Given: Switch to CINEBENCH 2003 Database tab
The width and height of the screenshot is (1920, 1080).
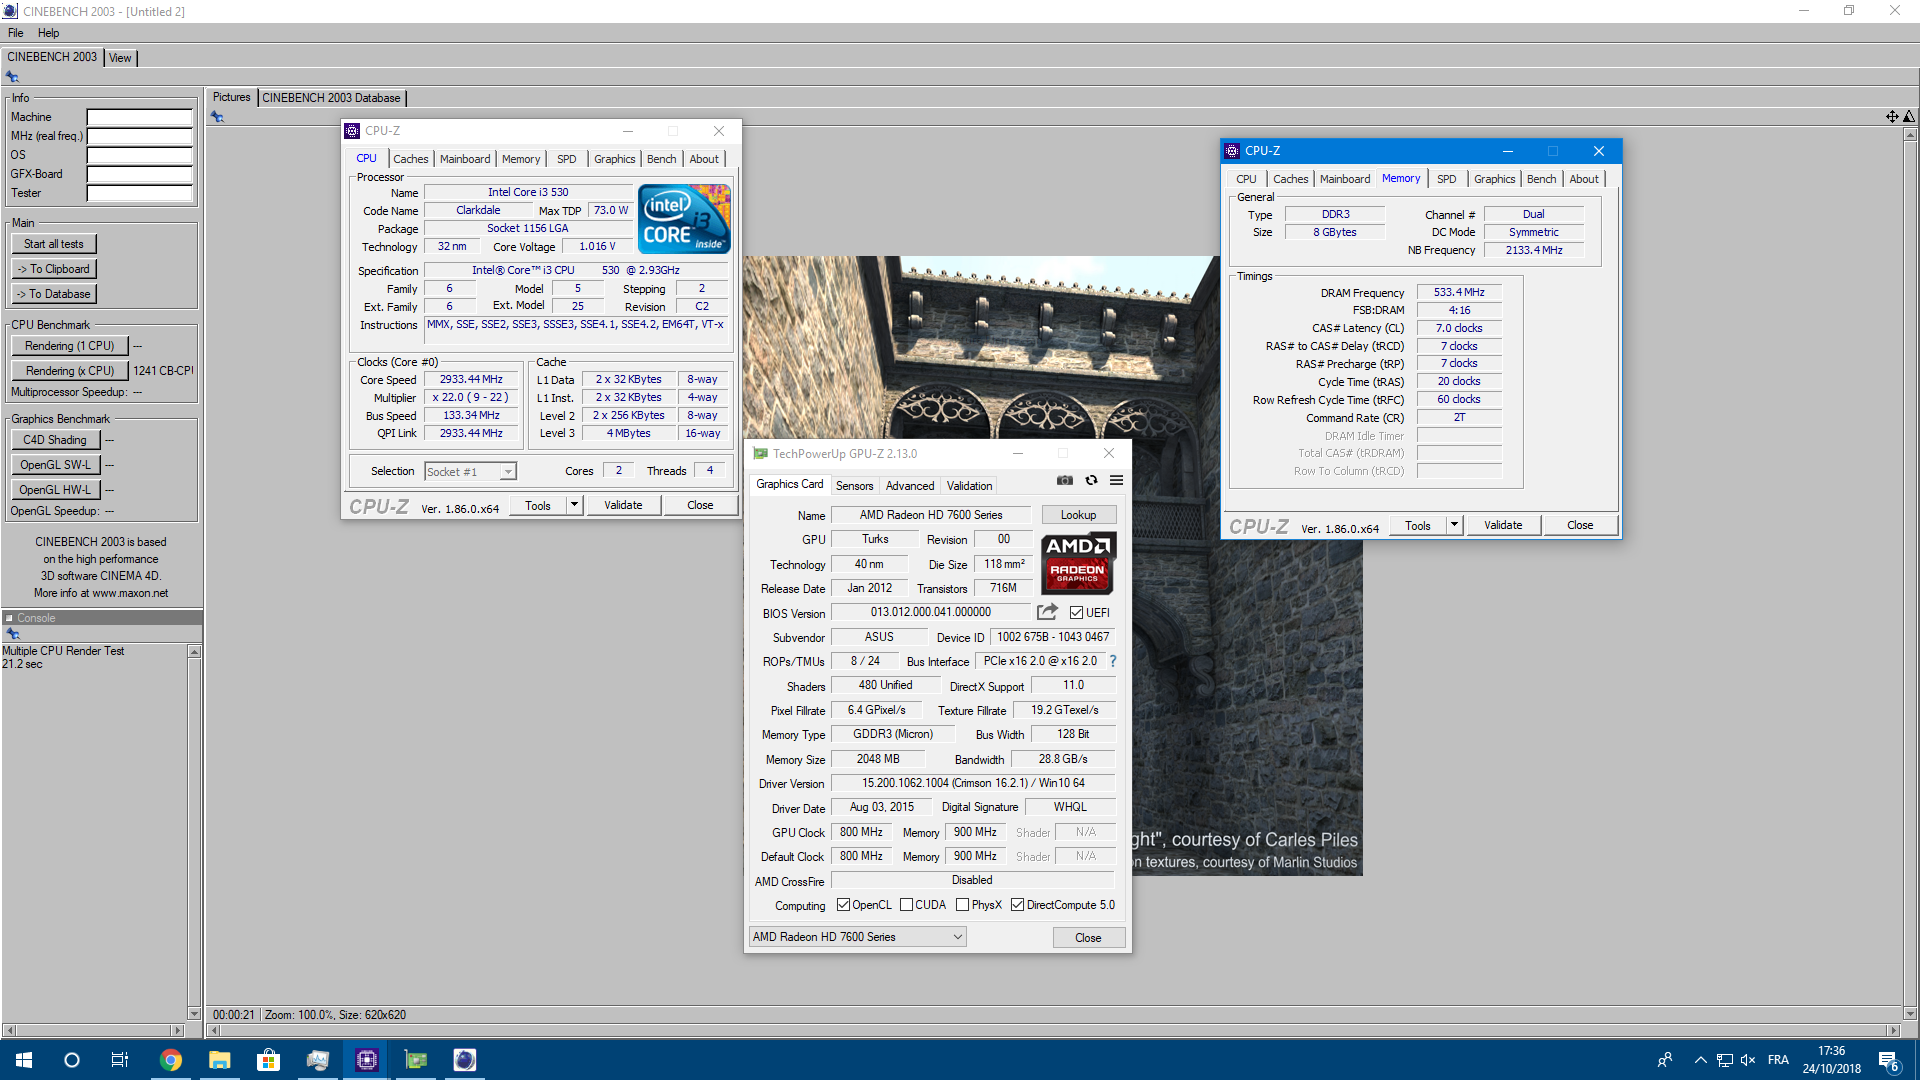Looking at the screenshot, I should [x=331, y=98].
